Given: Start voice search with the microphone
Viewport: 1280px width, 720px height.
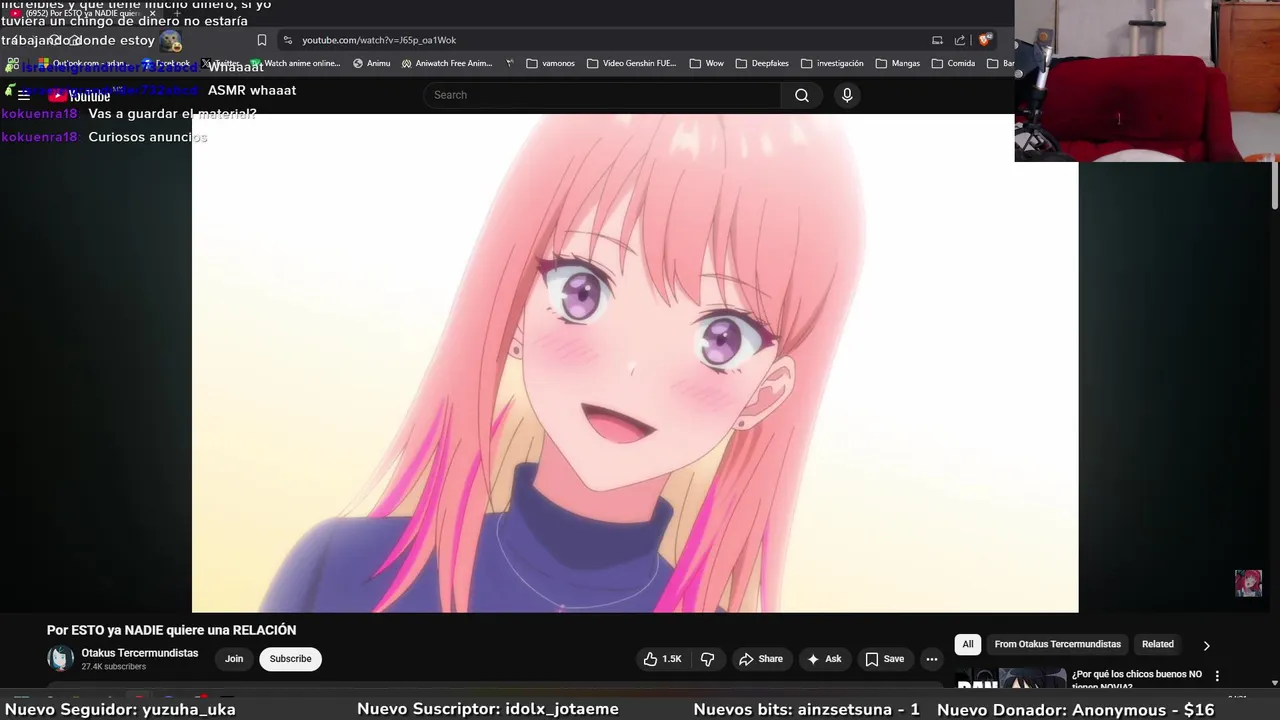Looking at the screenshot, I should click(x=847, y=95).
